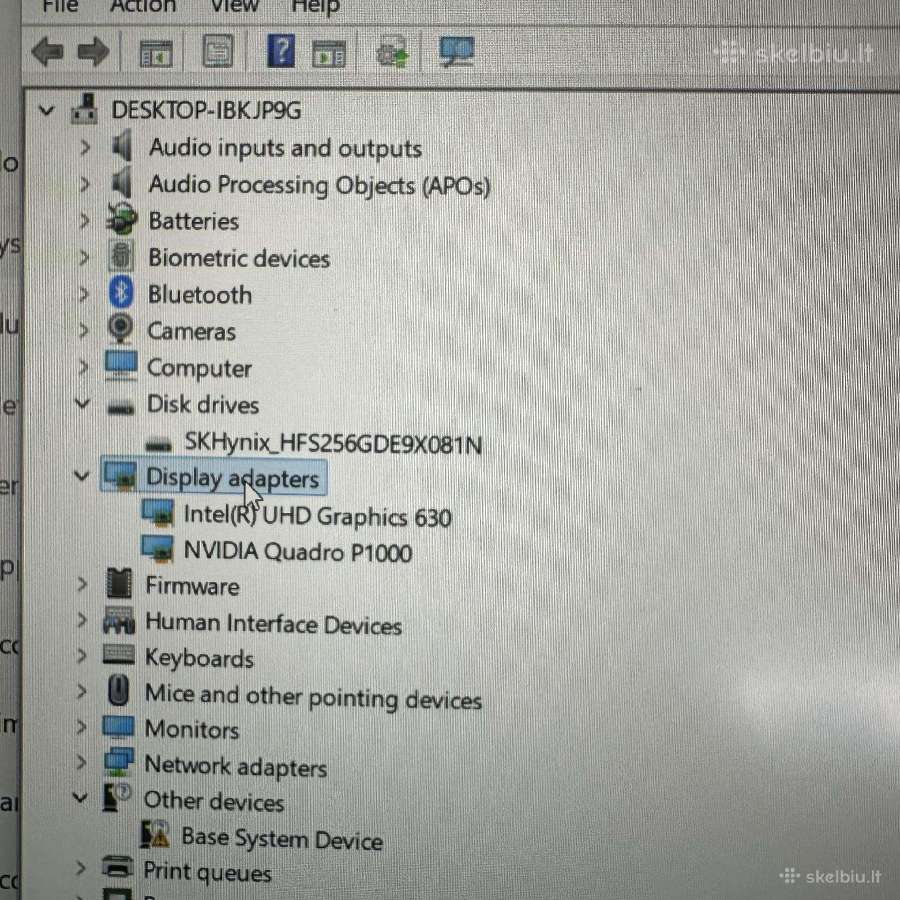Select the DESKTOP-IBKJP9G label

(206, 110)
